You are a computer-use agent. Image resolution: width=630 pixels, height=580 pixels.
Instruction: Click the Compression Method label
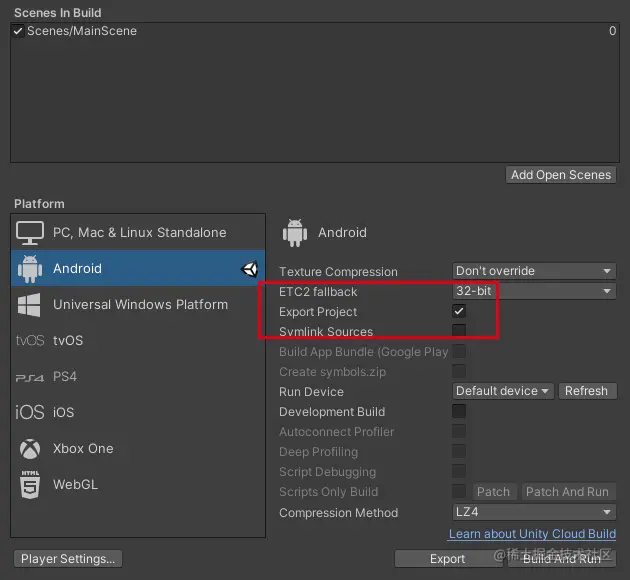tap(339, 513)
